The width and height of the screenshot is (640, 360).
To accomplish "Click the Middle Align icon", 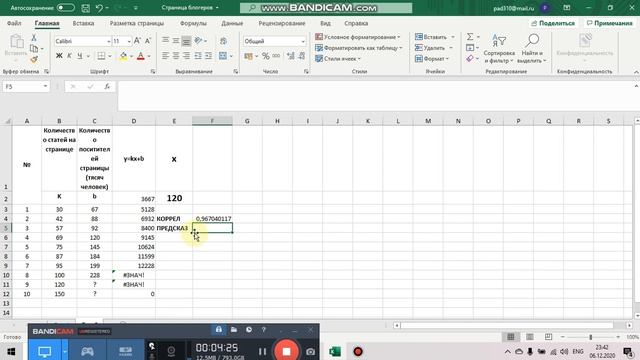I will 176,41.
